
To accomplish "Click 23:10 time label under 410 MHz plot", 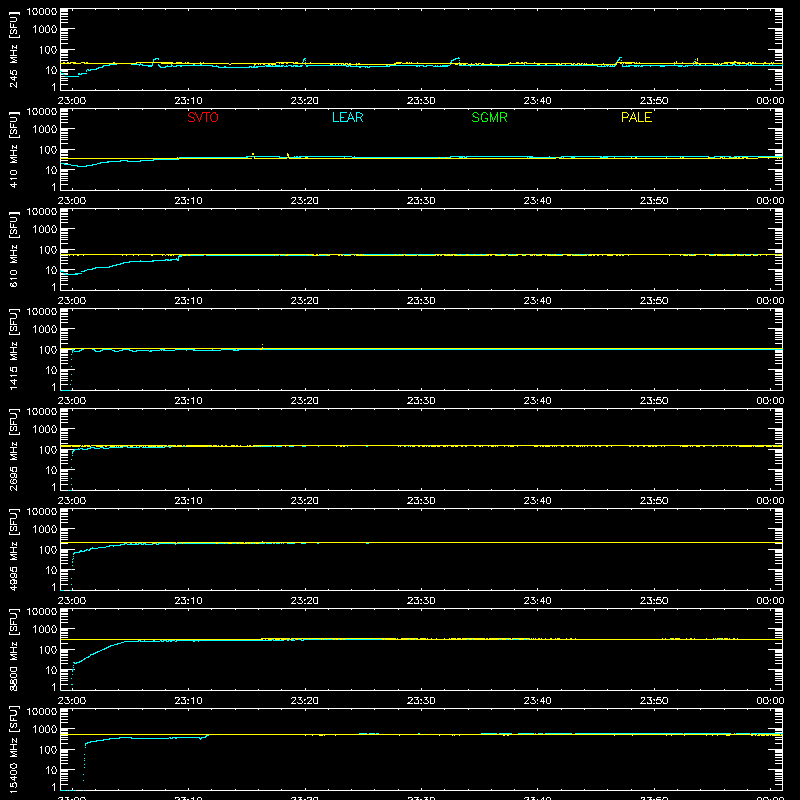I will click(x=188, y=201).
